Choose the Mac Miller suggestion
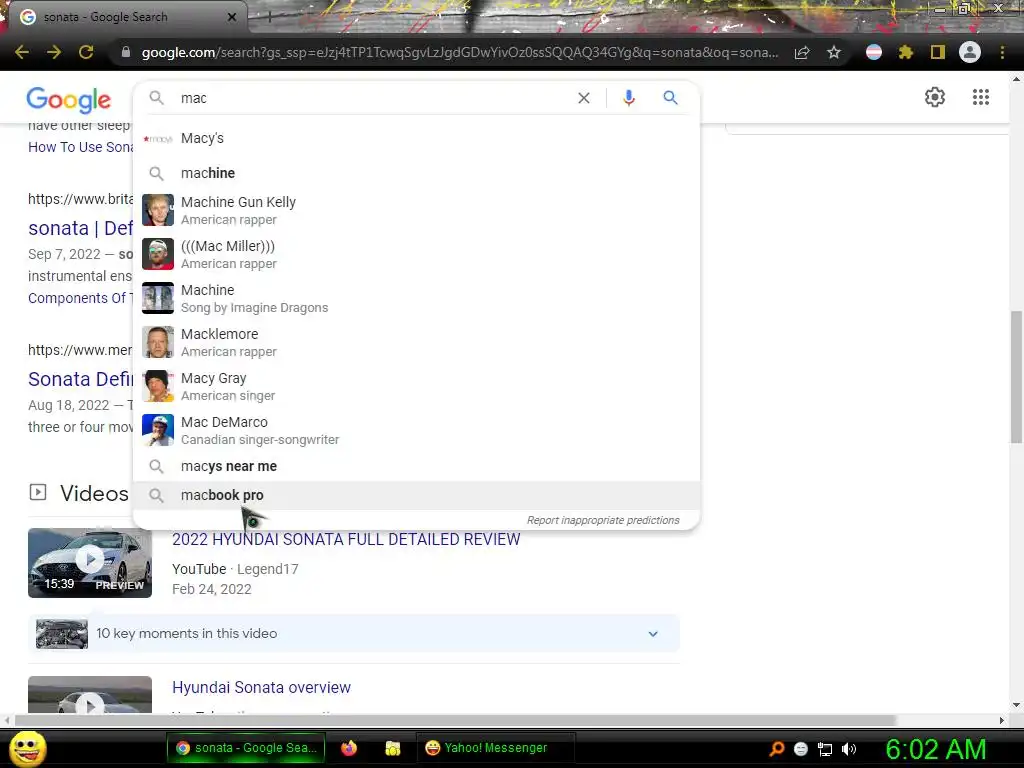1024x768 pixels. pyautogui.click(x=417, y=254)
